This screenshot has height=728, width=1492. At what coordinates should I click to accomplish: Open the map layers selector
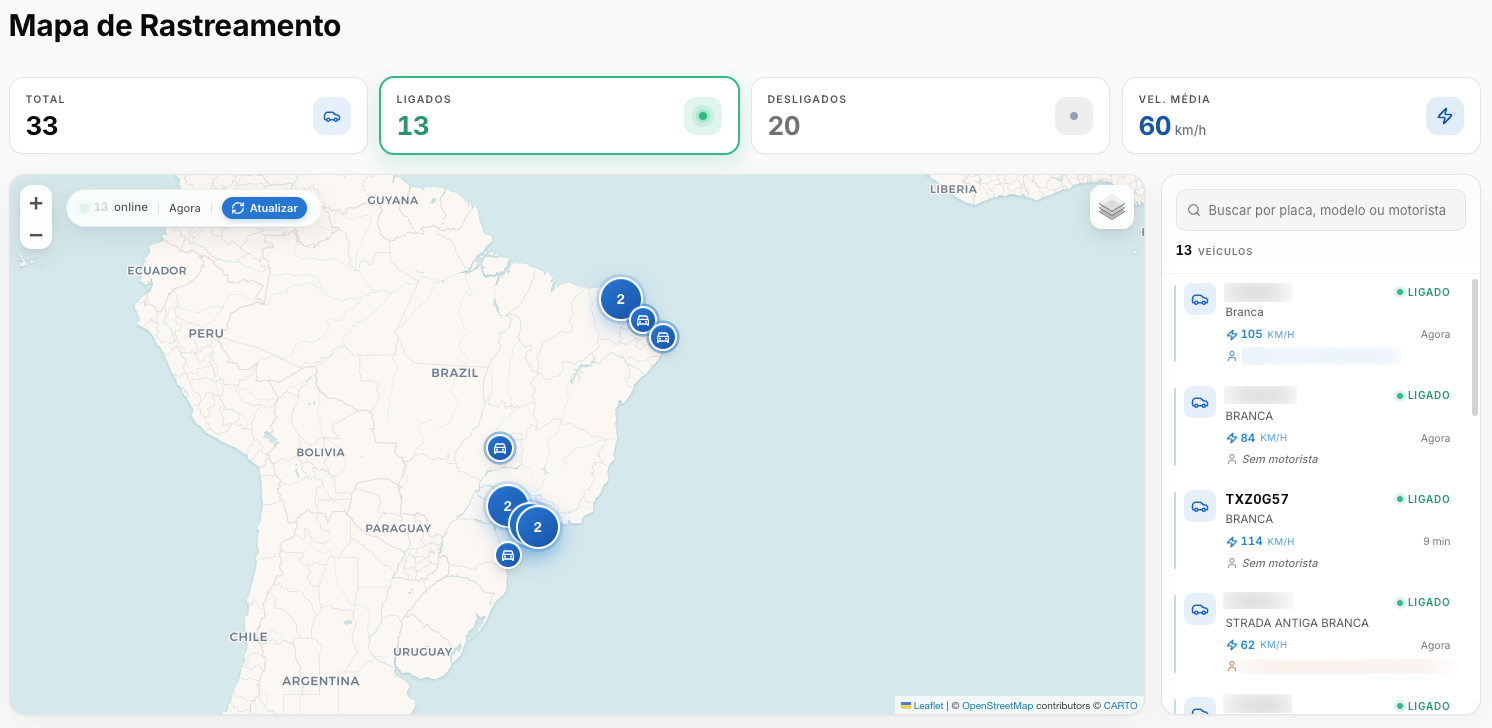1112,208
